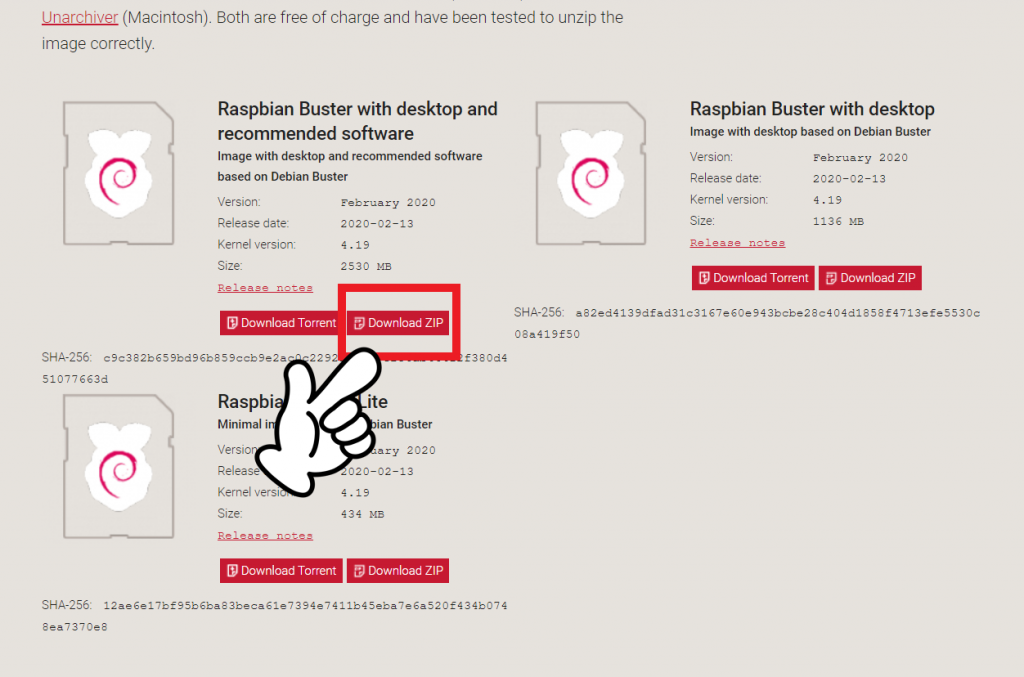
Task: Click the SD card image for Buster Lite
Action: pyautogui.click(x=118, y=466)
